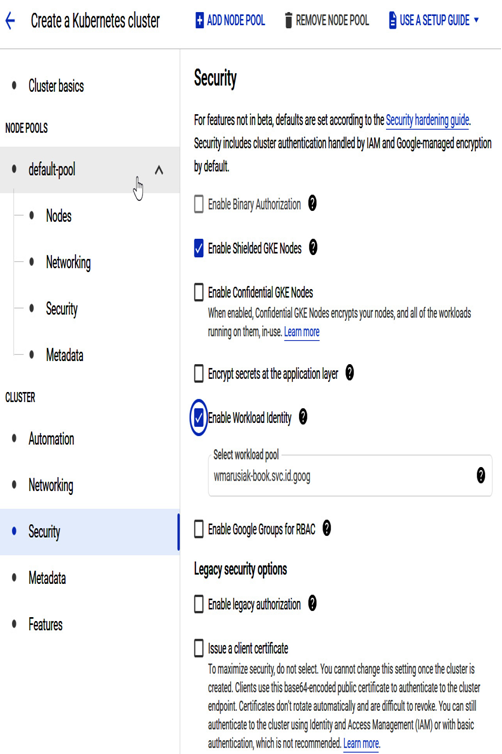The width and height of the screenshot is (502, 754).
Task: Collapse the default-pool node pool chevron
Action: tap(159, 170)
